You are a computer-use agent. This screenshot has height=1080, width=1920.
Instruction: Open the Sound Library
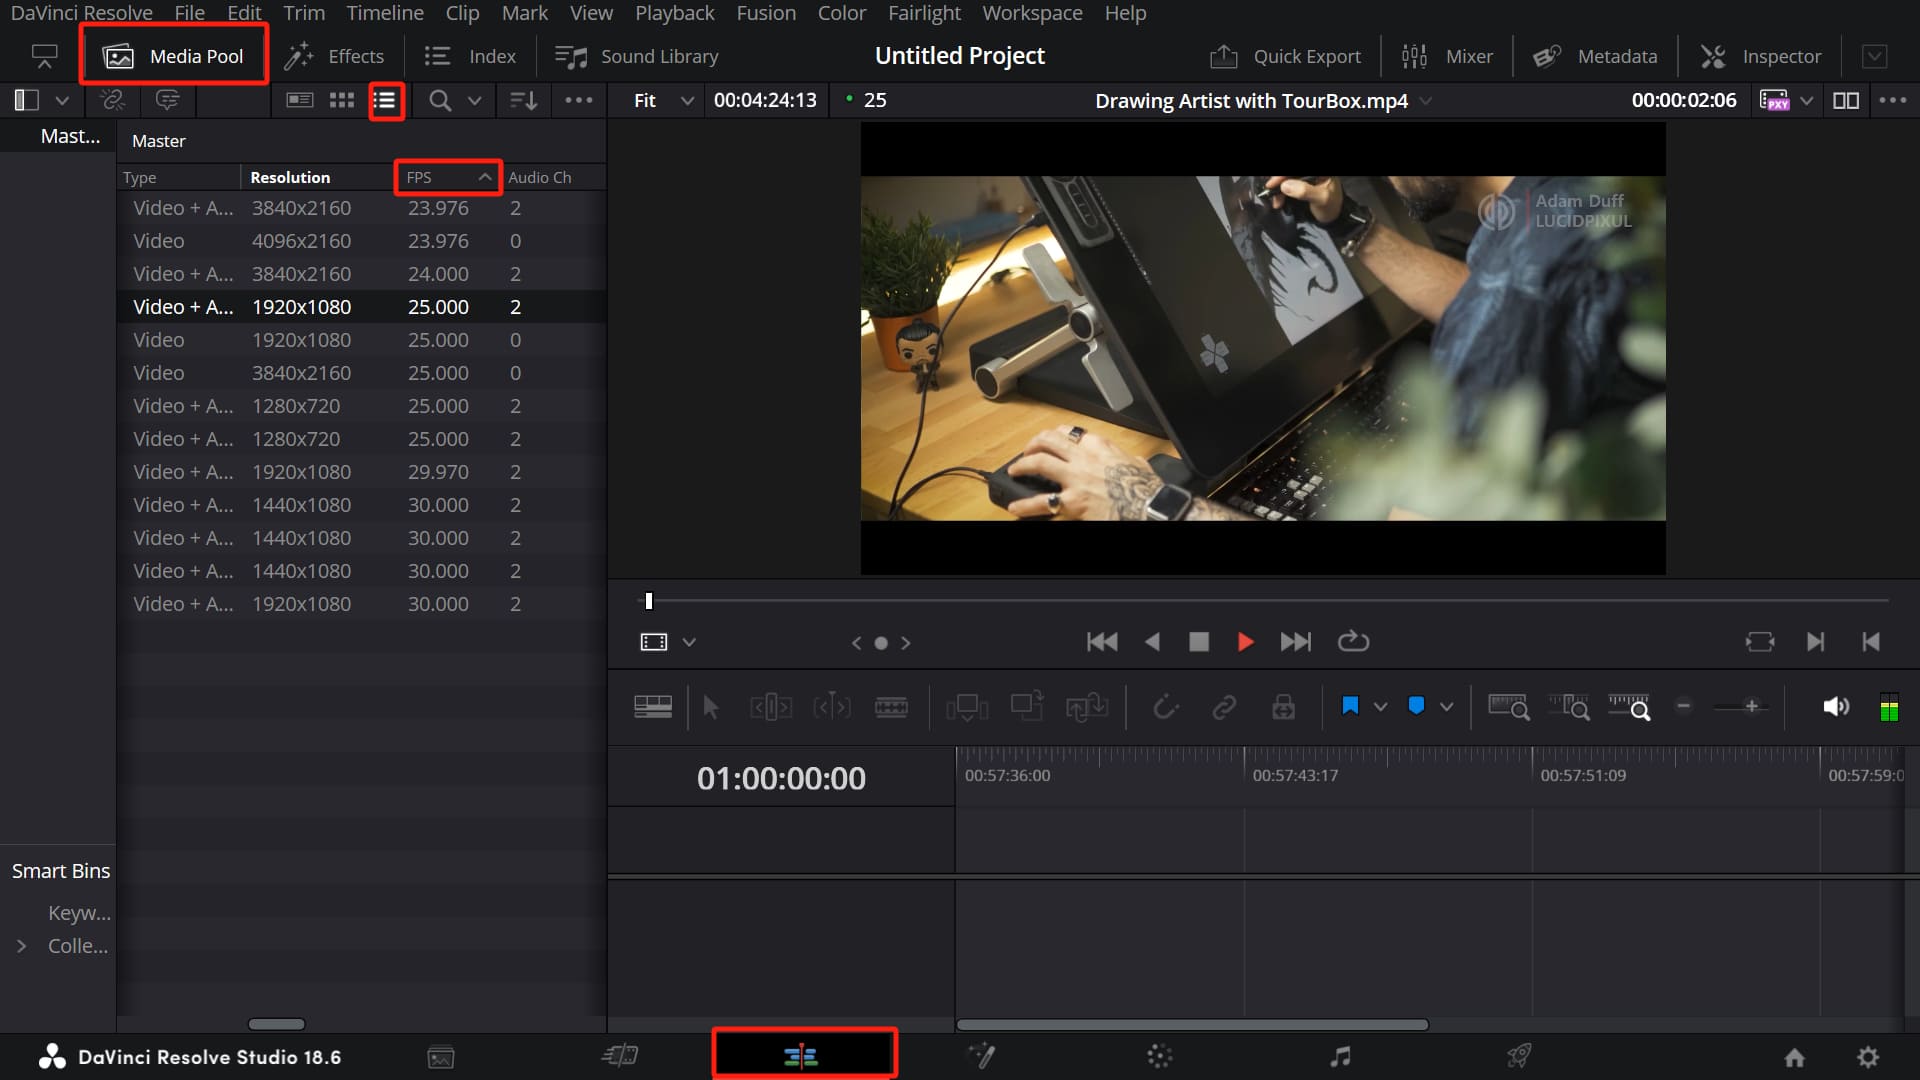coord(637,56)
